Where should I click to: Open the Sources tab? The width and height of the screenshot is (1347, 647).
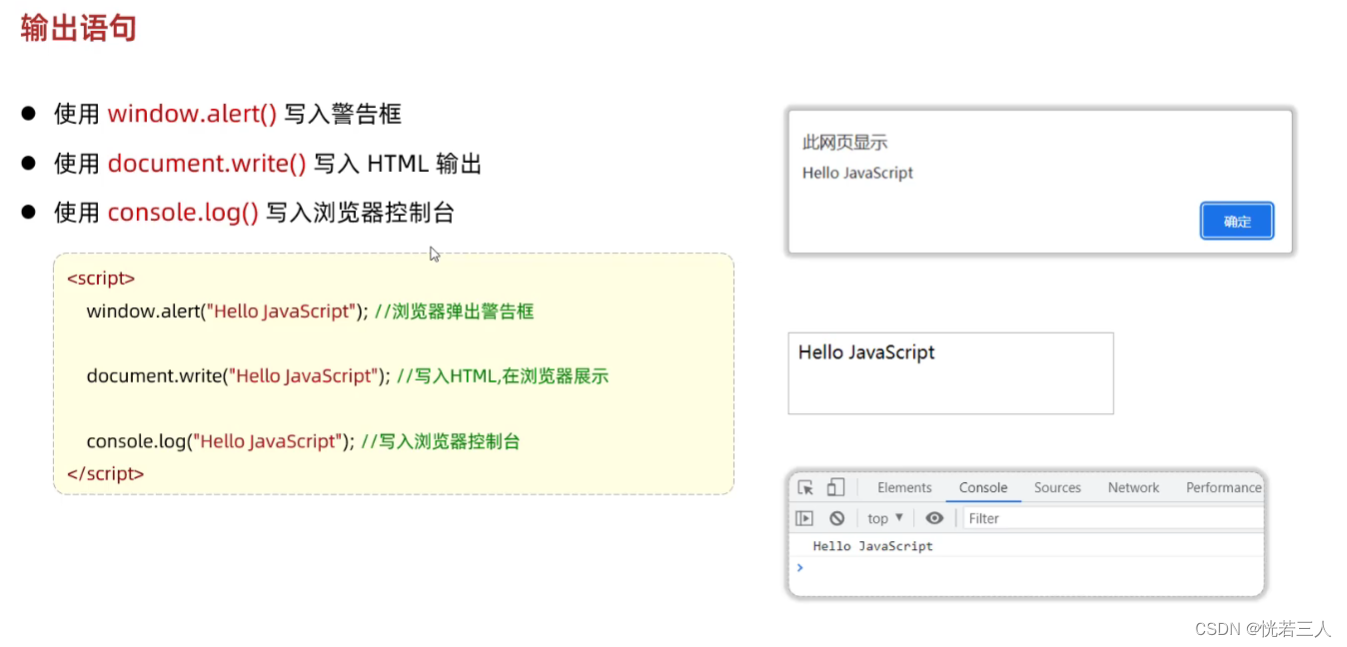pos(1057,488)
